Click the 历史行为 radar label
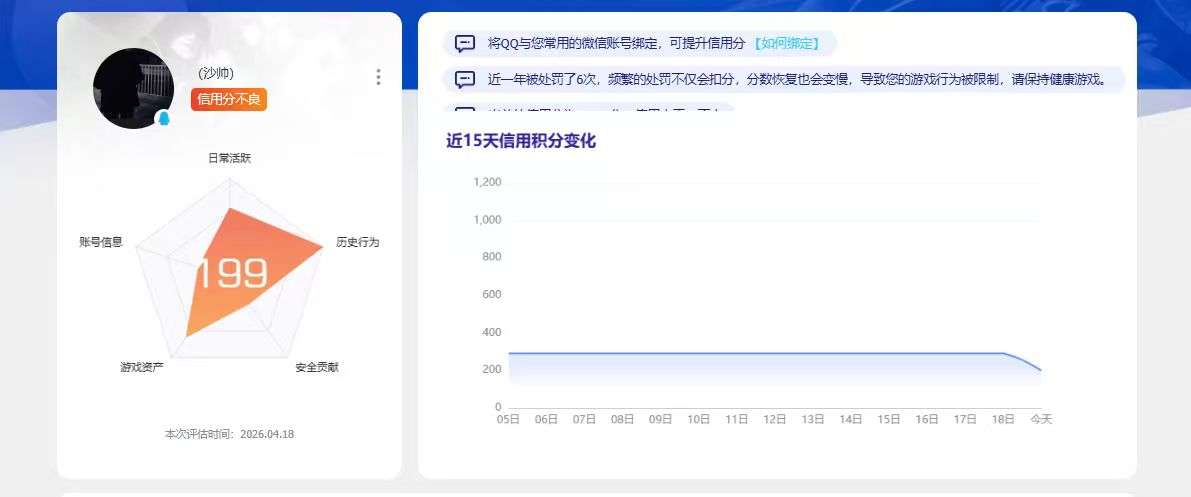Image resolution: width=1191 pixels, height=497 pixels. (358, 242)
